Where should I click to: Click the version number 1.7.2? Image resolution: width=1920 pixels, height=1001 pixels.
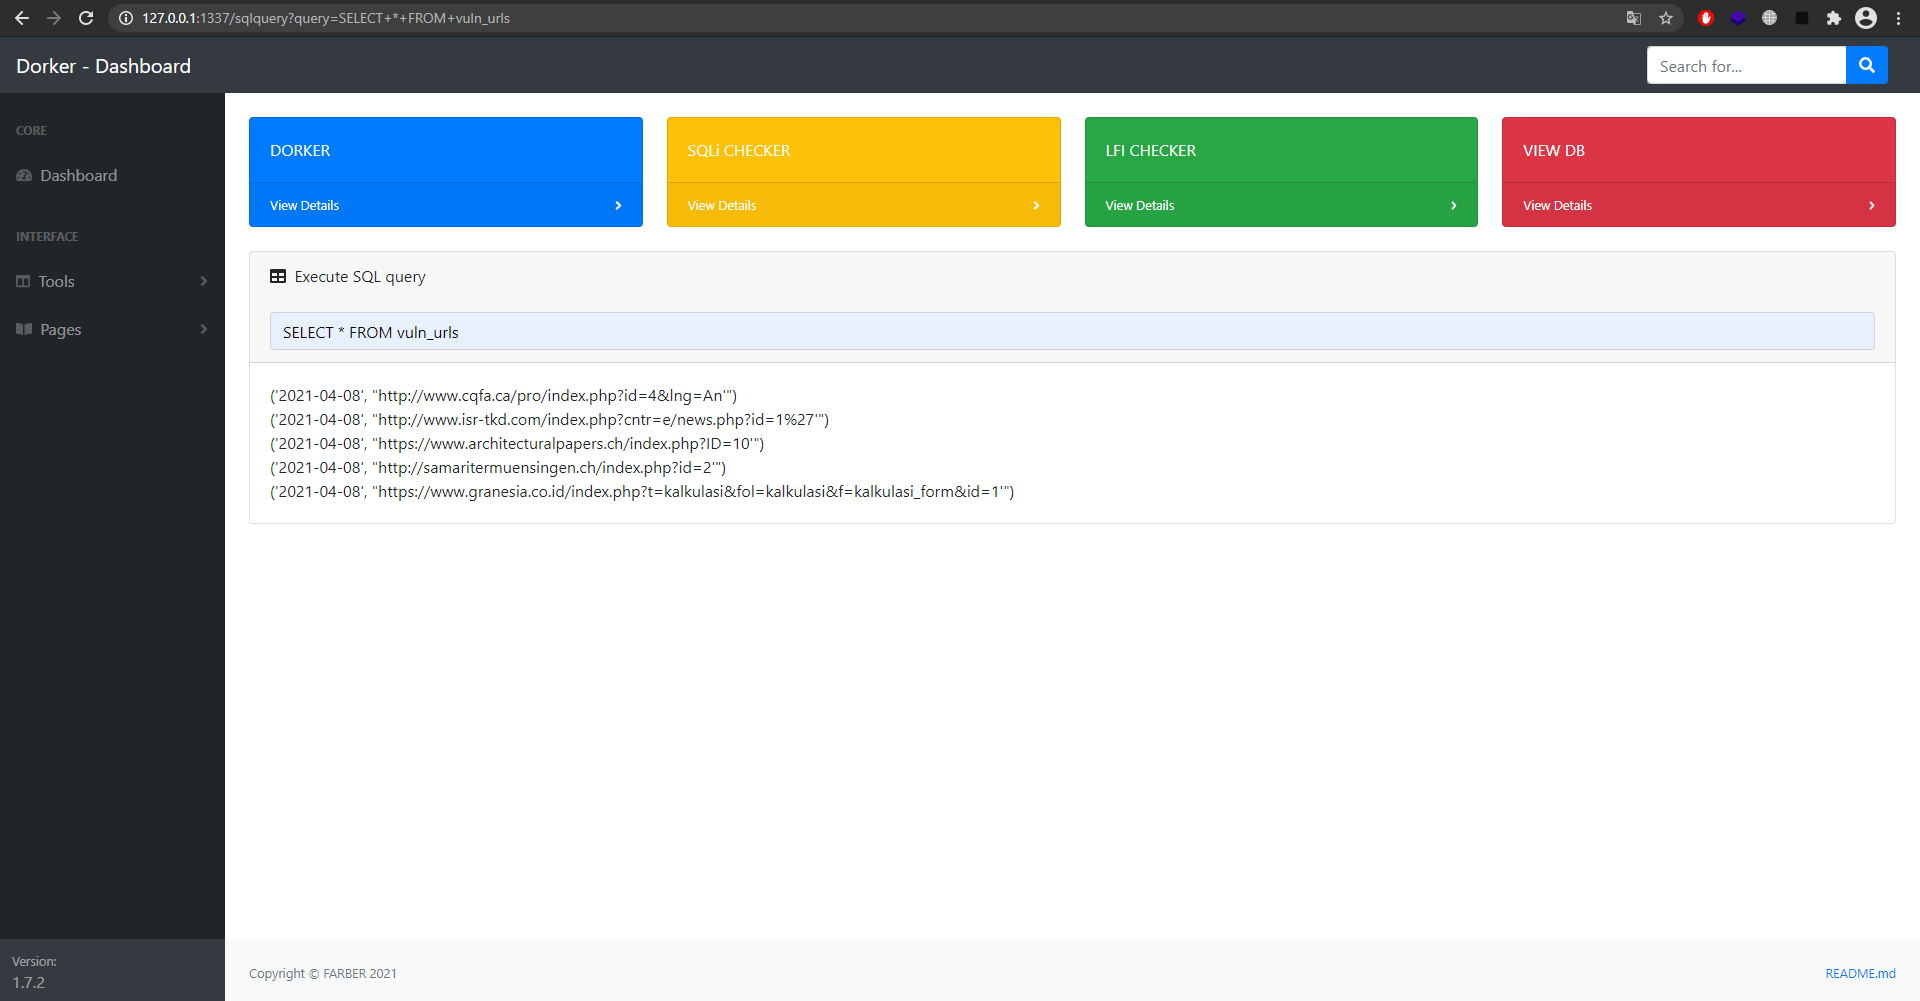pyautogui.click(x=29, y=983)
